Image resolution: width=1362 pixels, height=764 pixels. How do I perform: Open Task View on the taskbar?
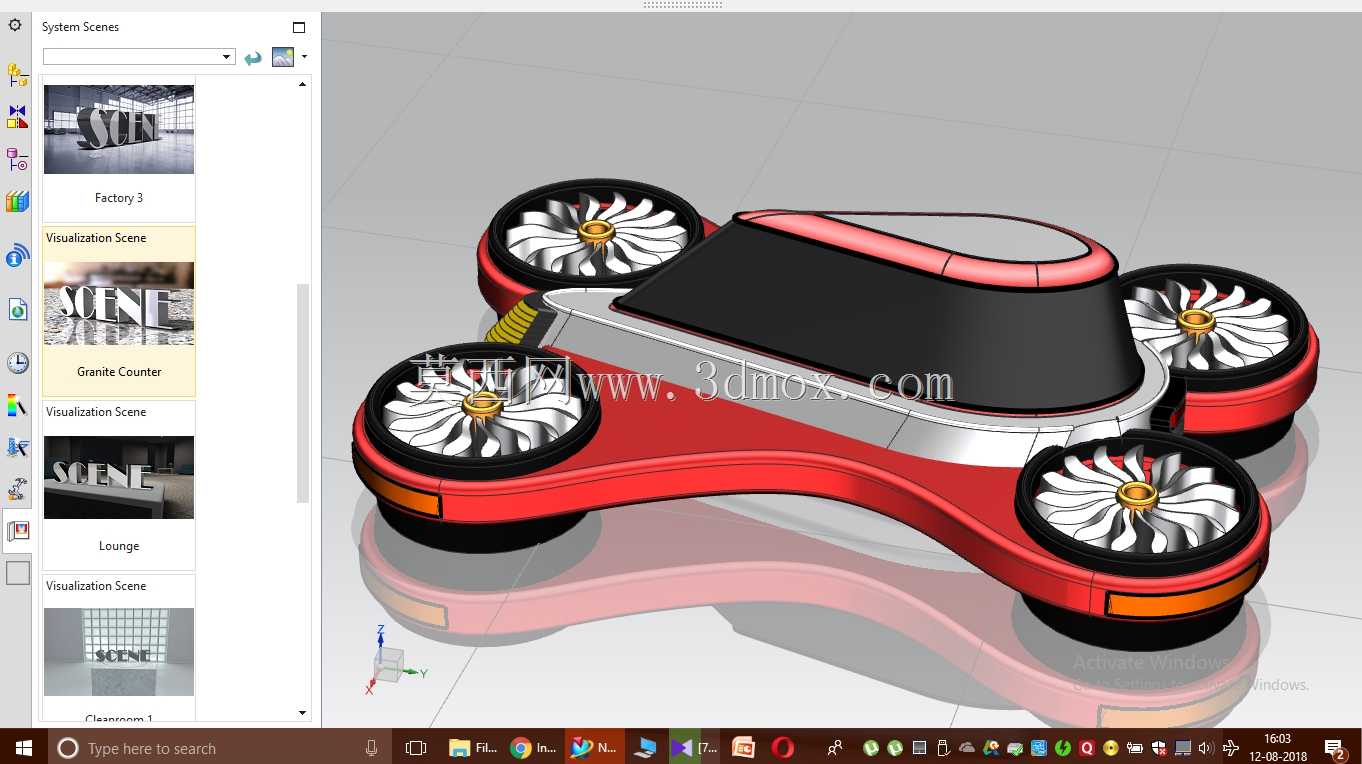click(x=416, y=747)
